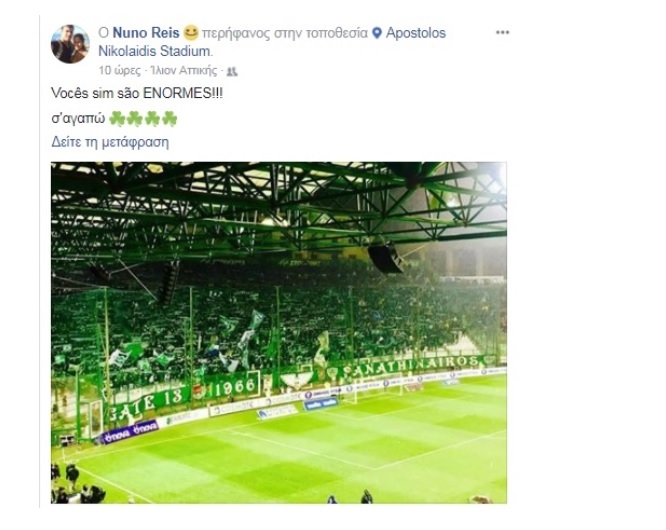Click the σ'αγαπώ text line

pos(78,118)
